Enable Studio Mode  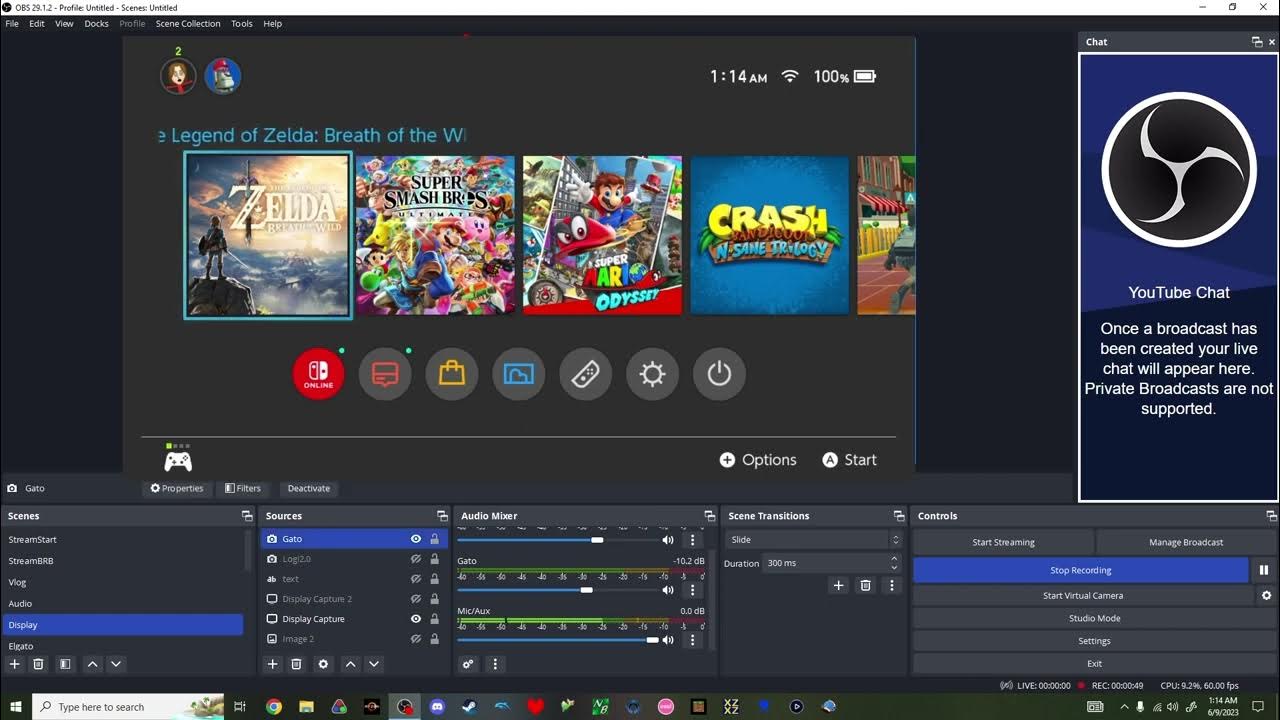(x=1094, y=618)
